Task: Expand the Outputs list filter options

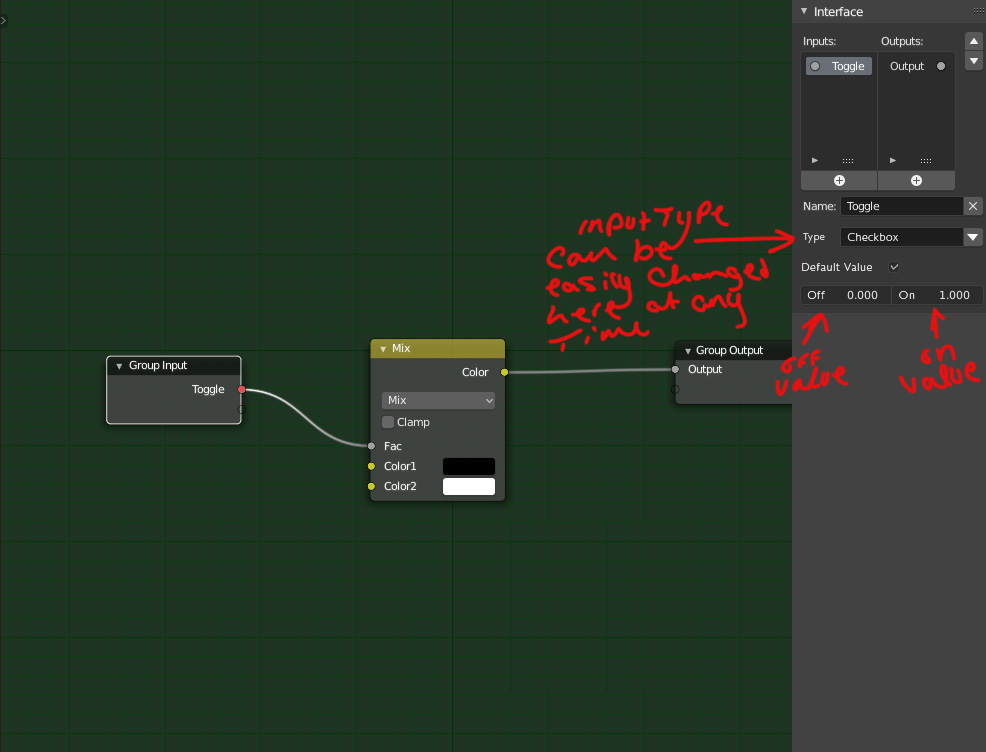Action: click(x=893, y=161)
